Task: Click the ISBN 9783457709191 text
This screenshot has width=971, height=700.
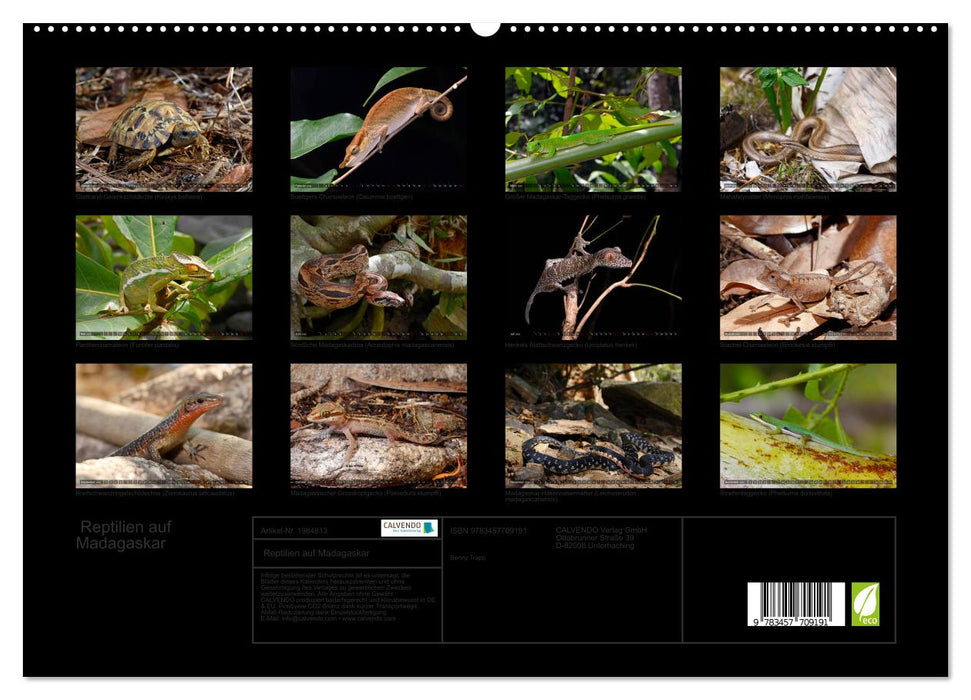Action: click(x=488, y=530)
